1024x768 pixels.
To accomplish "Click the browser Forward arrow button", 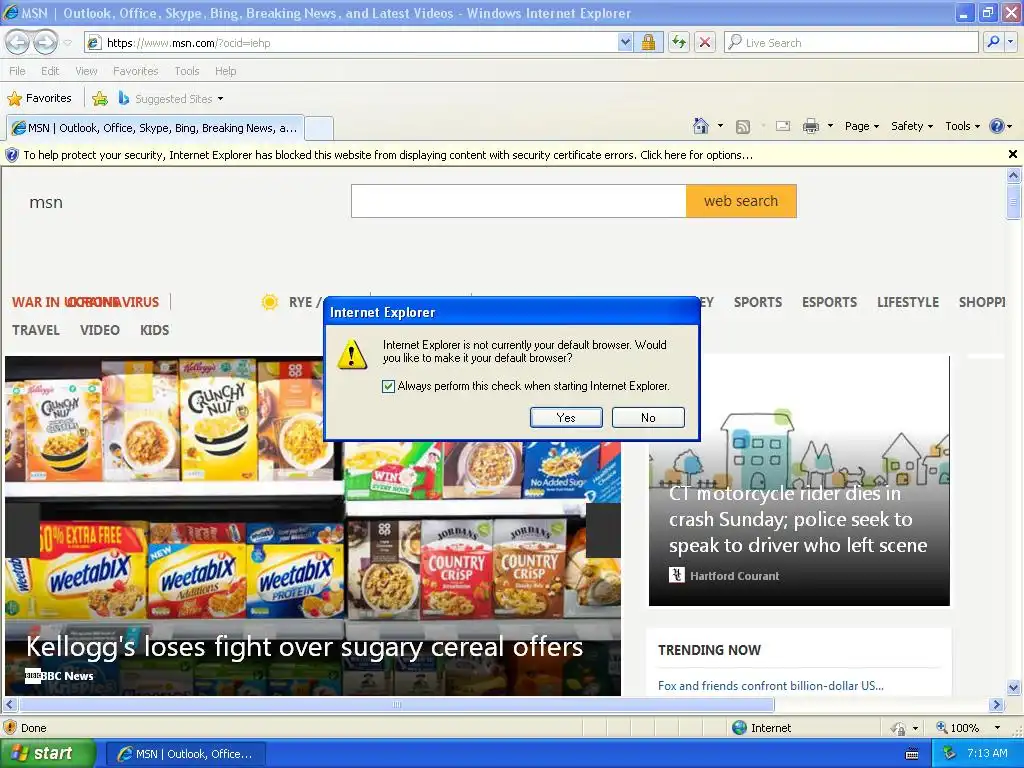I will pyautogui.click(x=45, y=42).
